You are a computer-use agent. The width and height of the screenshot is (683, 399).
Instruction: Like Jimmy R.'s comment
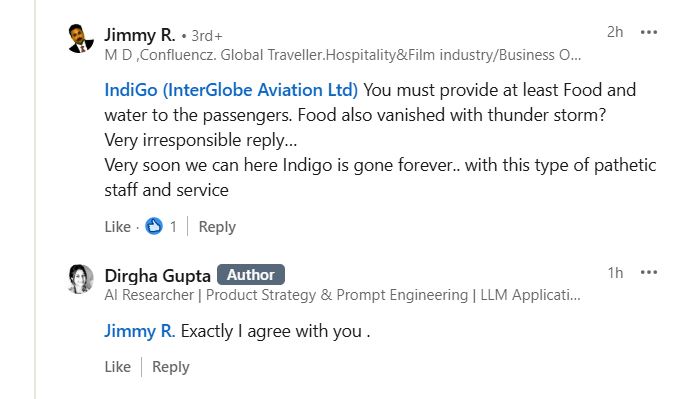(x=118, y=227)
